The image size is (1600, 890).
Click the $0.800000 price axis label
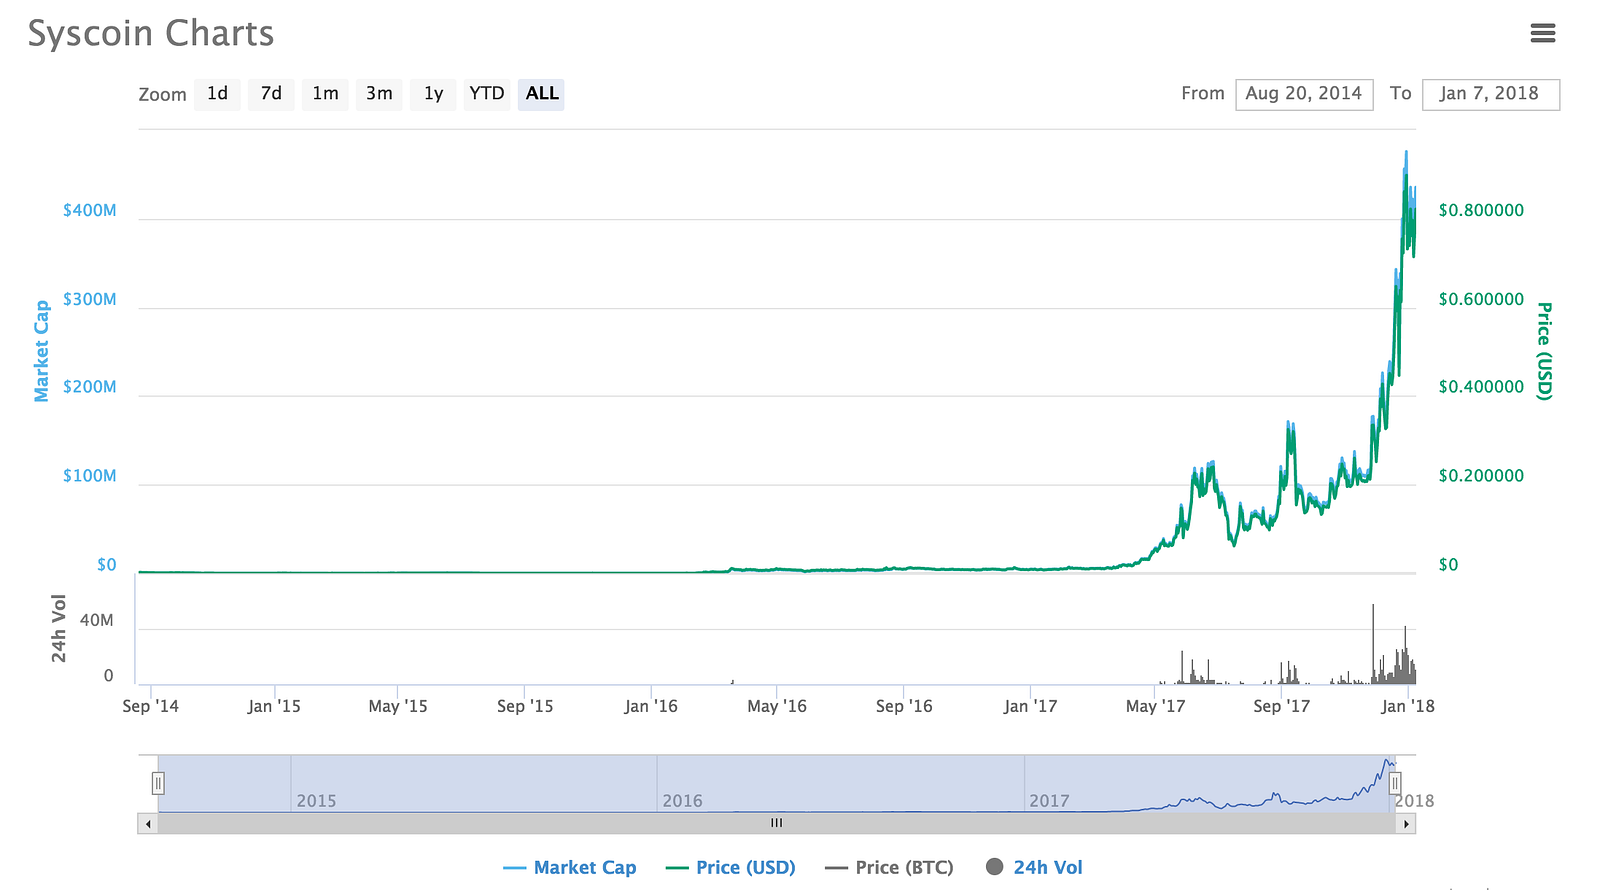pos(1481,211)
